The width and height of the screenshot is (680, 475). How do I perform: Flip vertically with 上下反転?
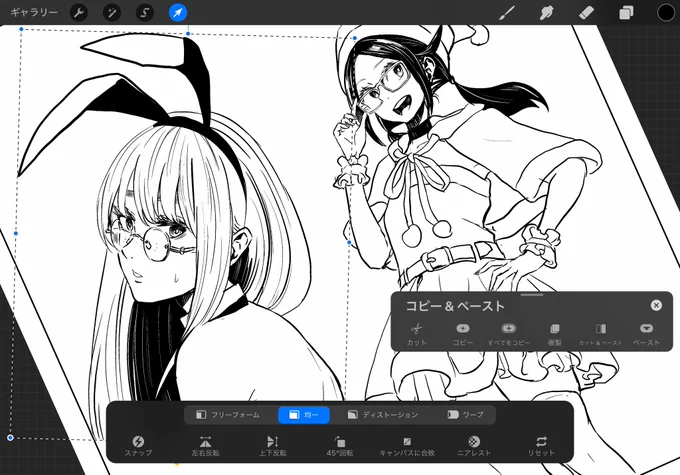pos(273,446)
